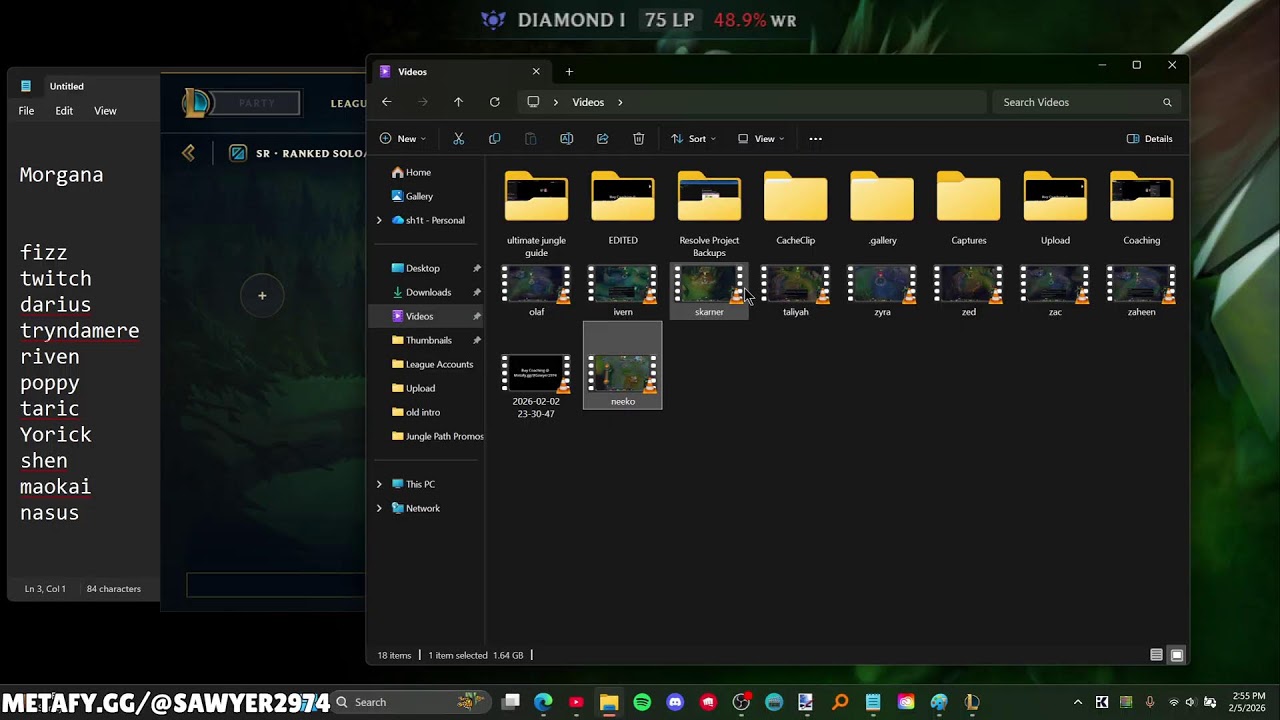Click the File Explorer taskbar icon

609,702
